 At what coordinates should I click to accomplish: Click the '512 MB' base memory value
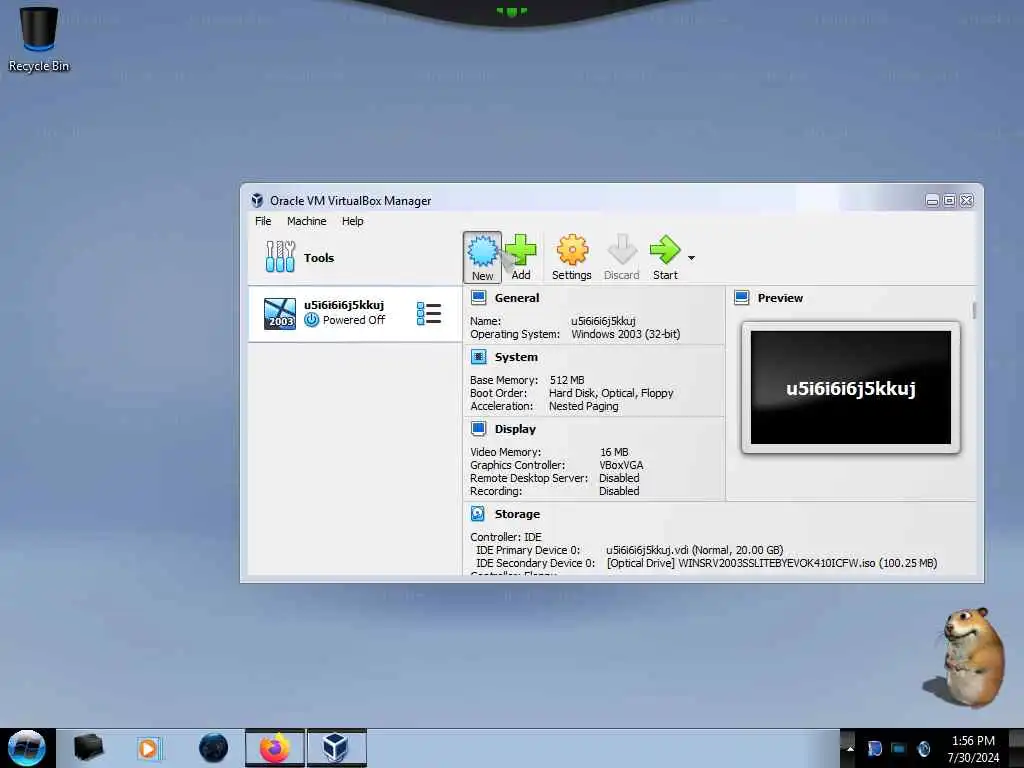pos(567,380)
